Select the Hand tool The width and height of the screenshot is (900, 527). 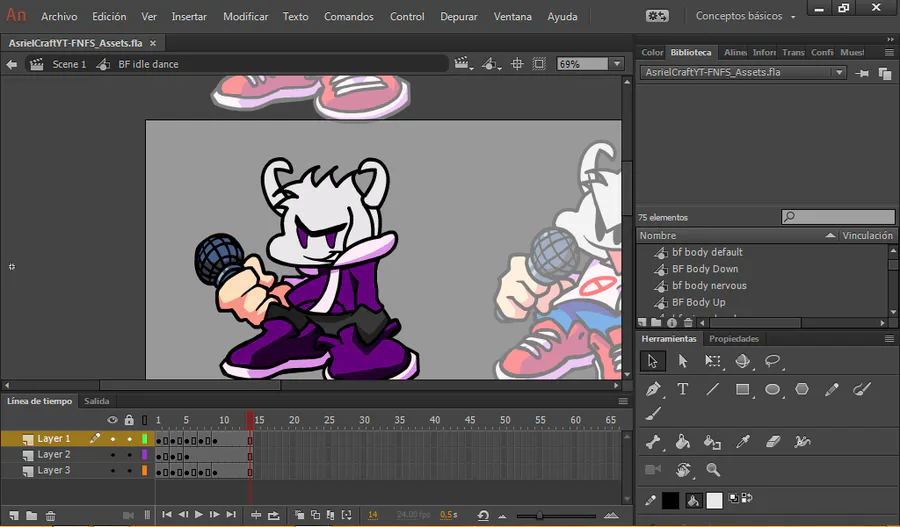click(682, 470)
